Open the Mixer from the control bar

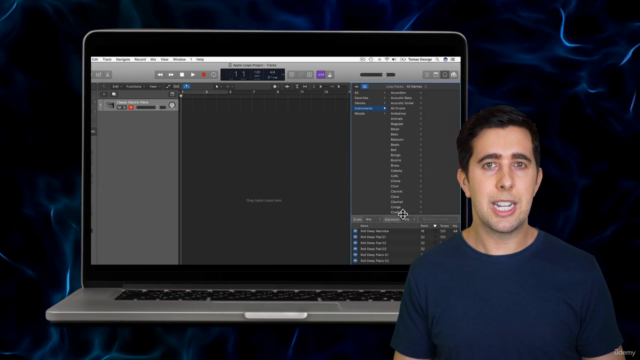pos(98,75)
